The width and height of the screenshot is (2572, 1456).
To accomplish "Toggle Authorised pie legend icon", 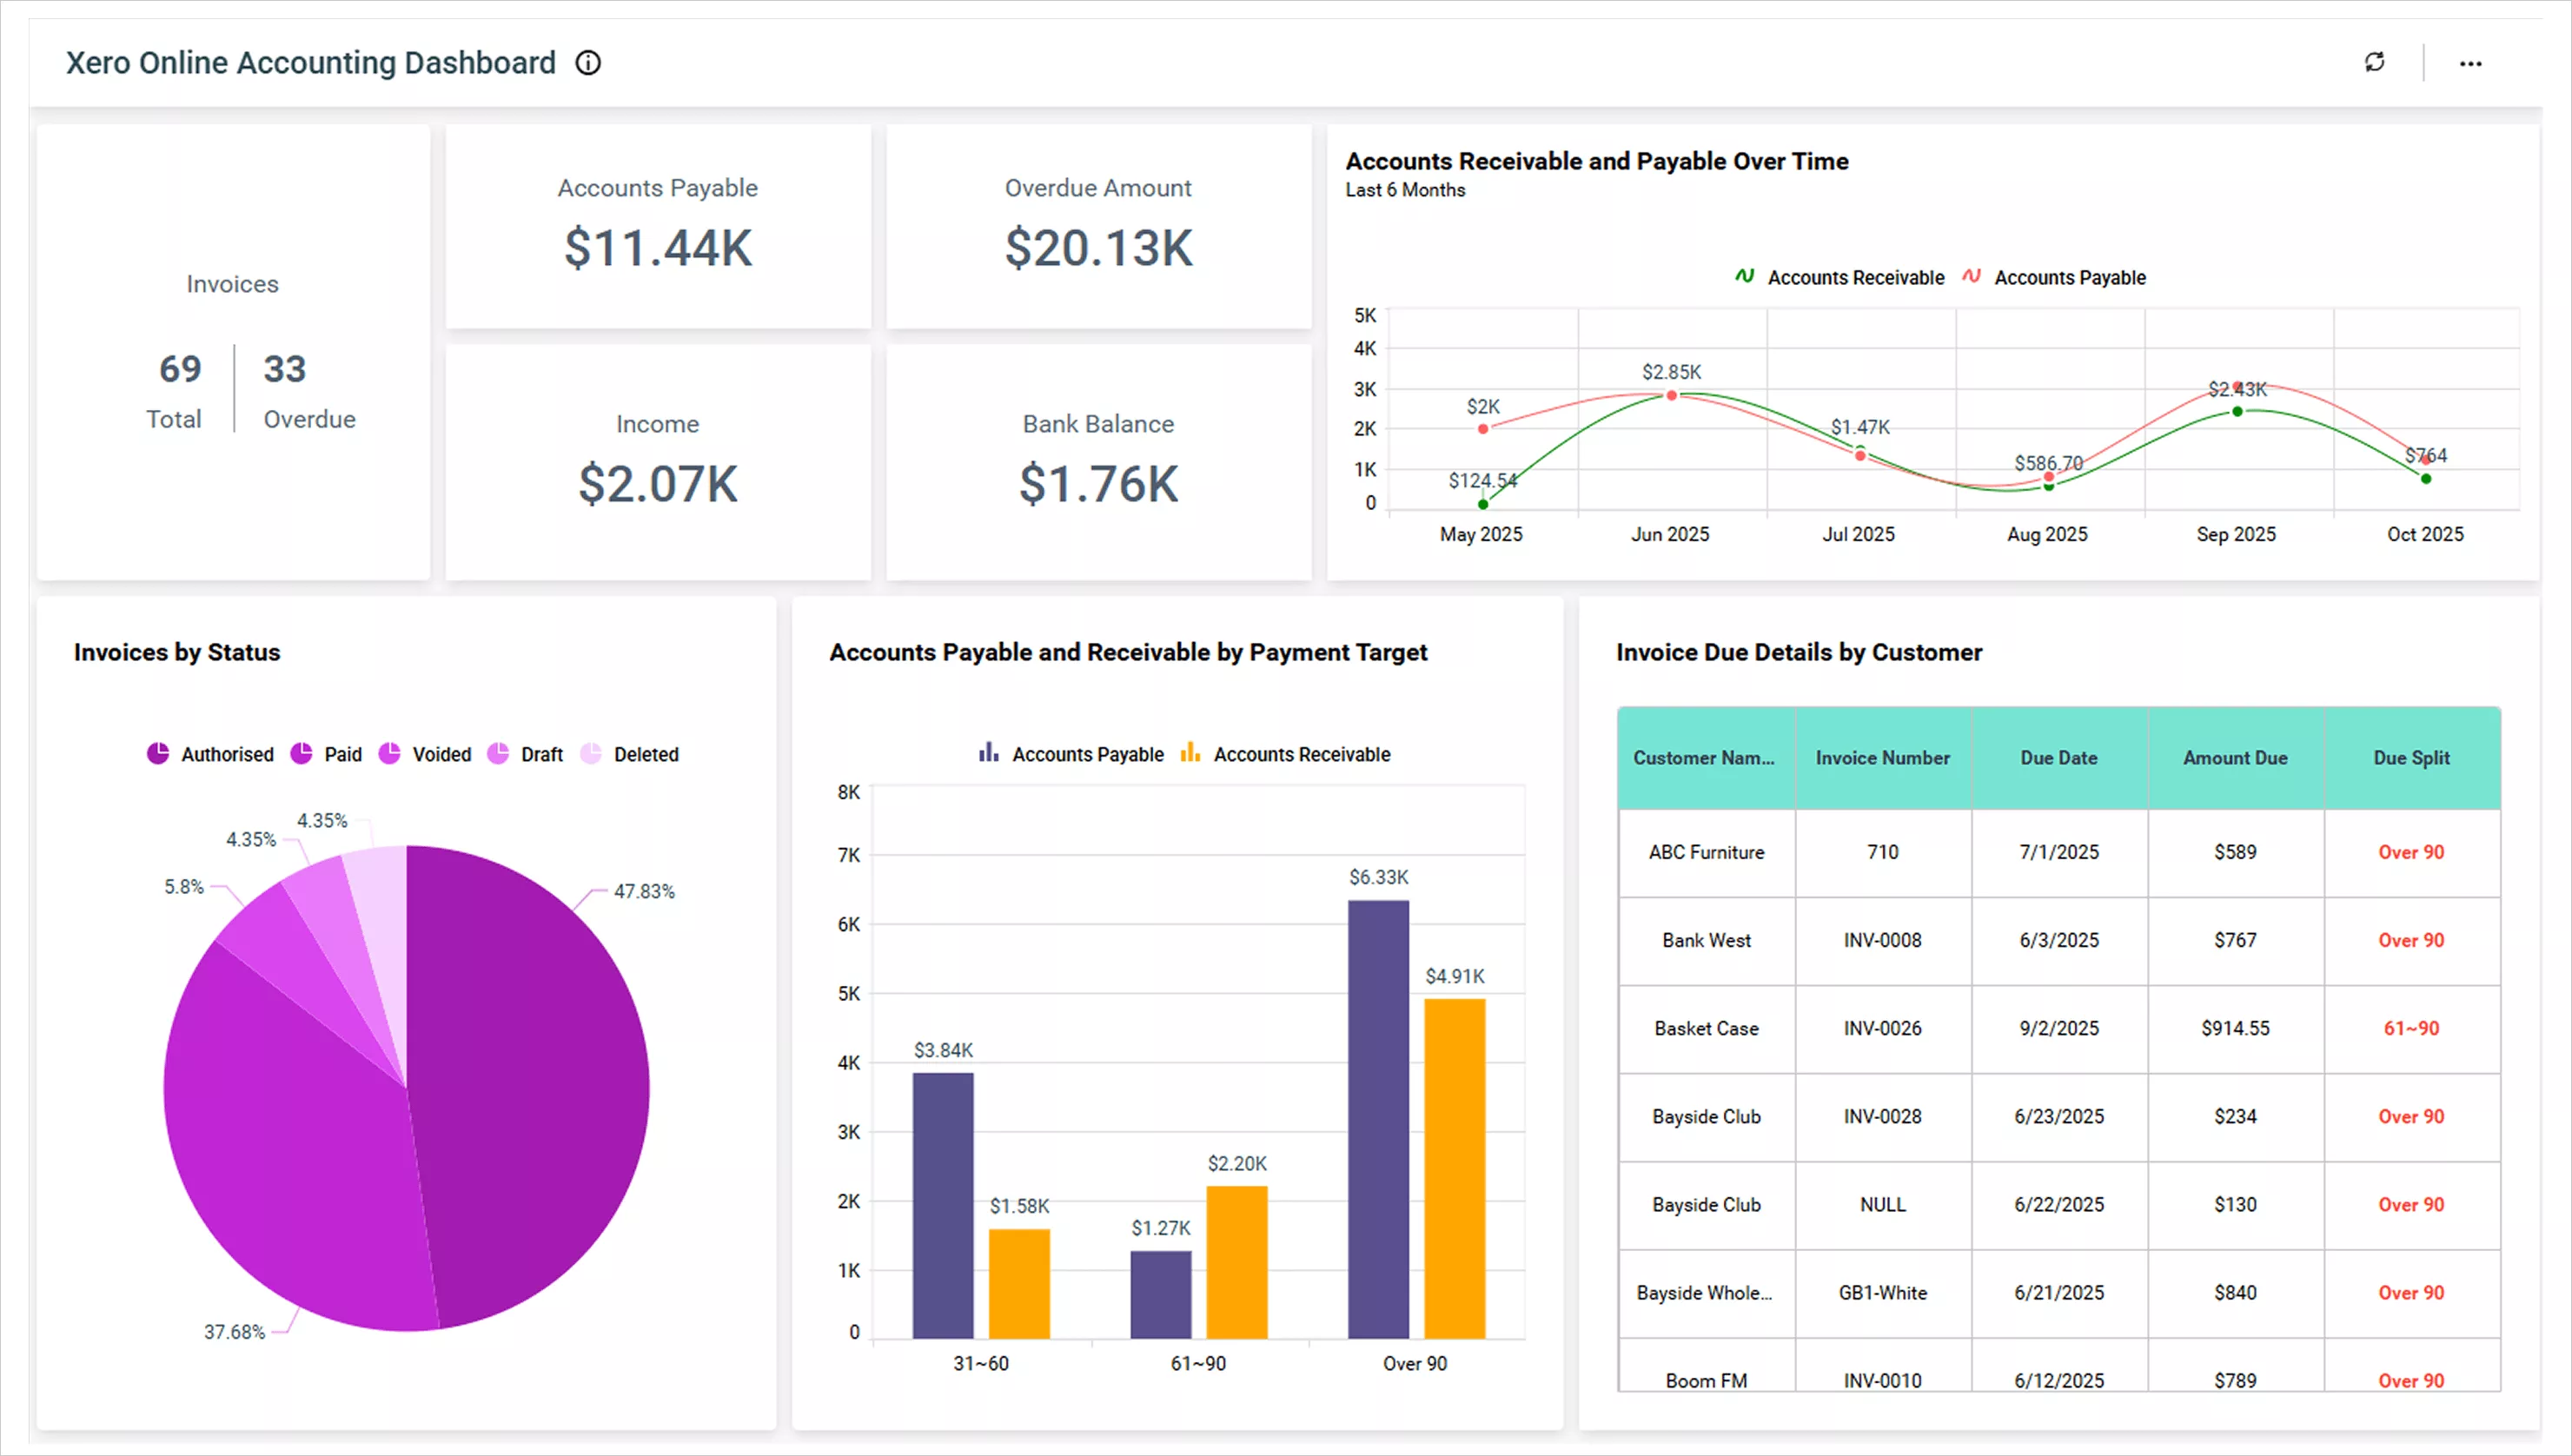I will pos(158,754).
